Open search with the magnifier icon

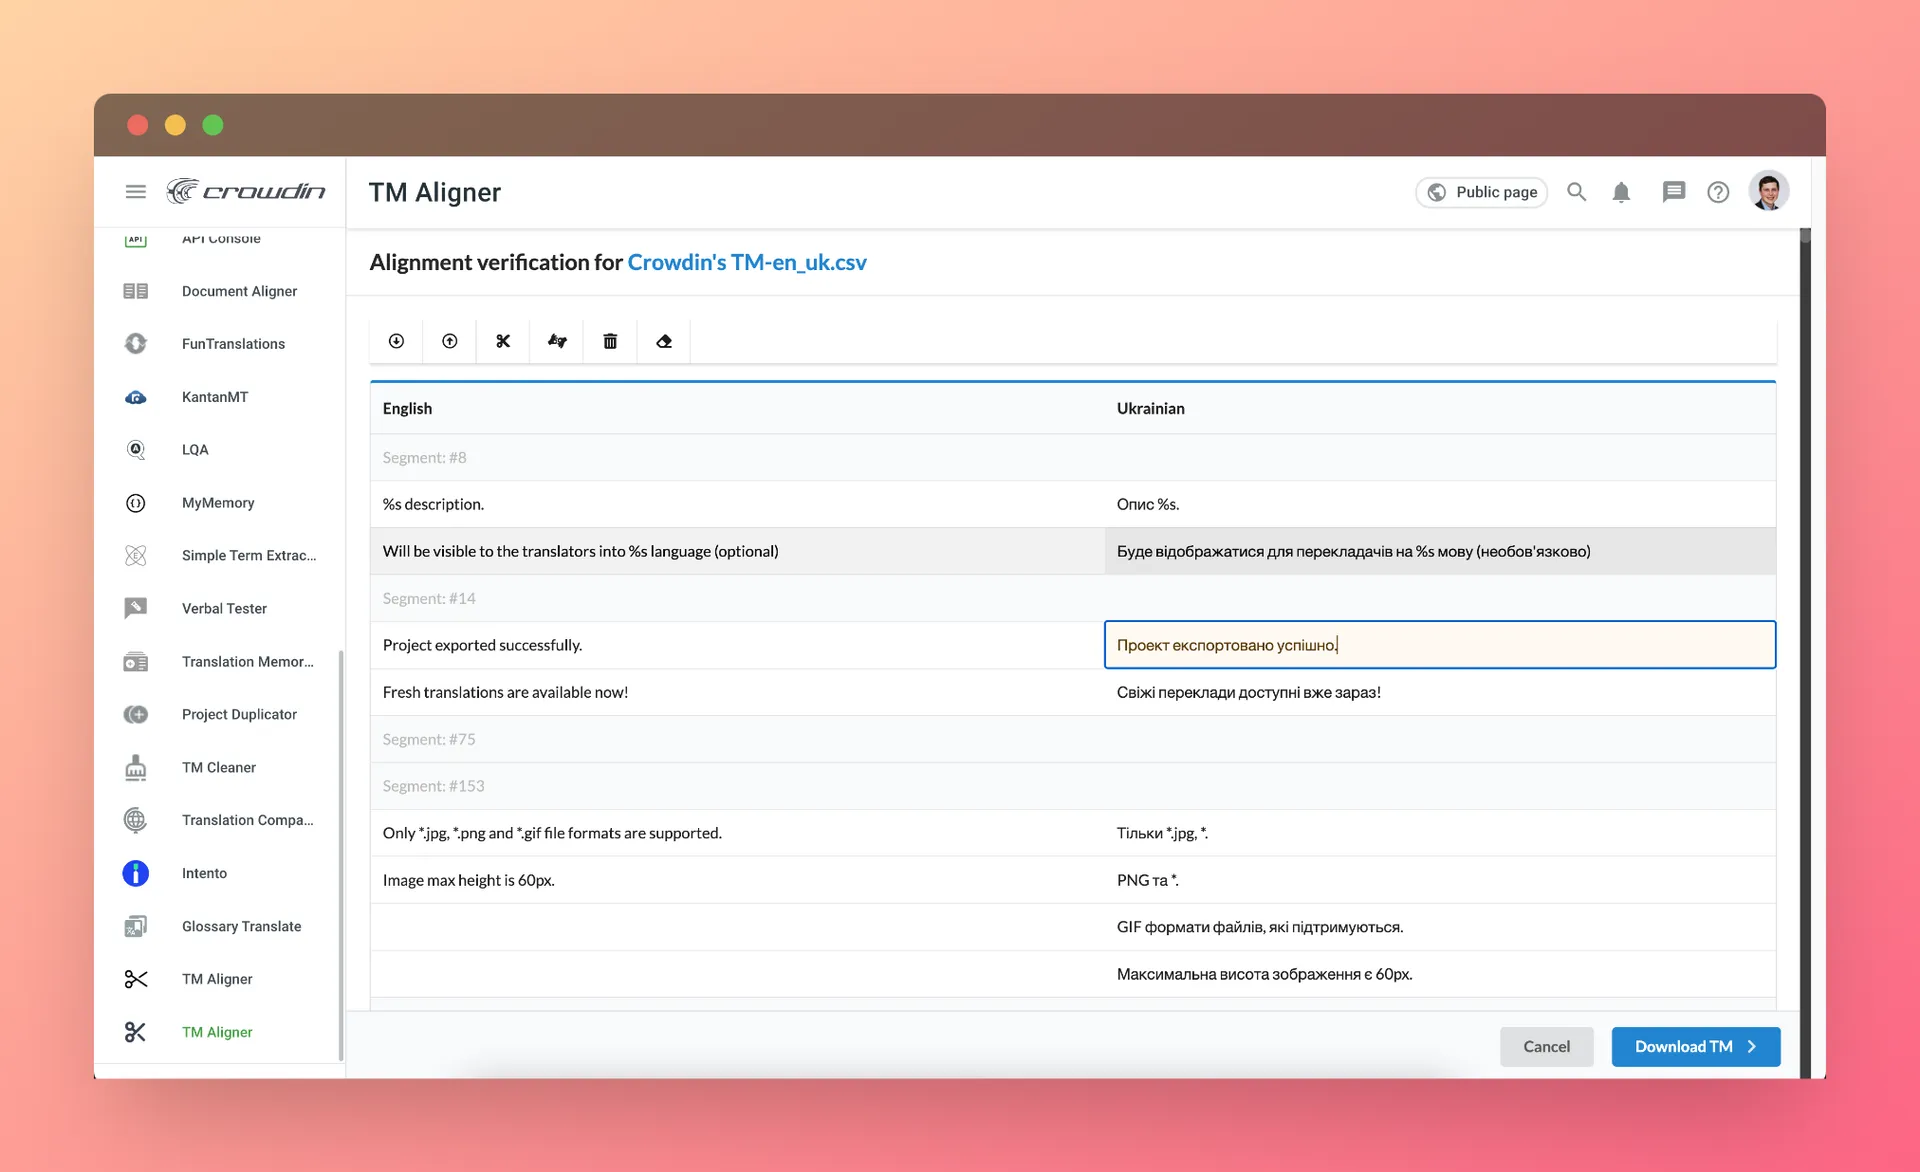tap(1576, 191)
